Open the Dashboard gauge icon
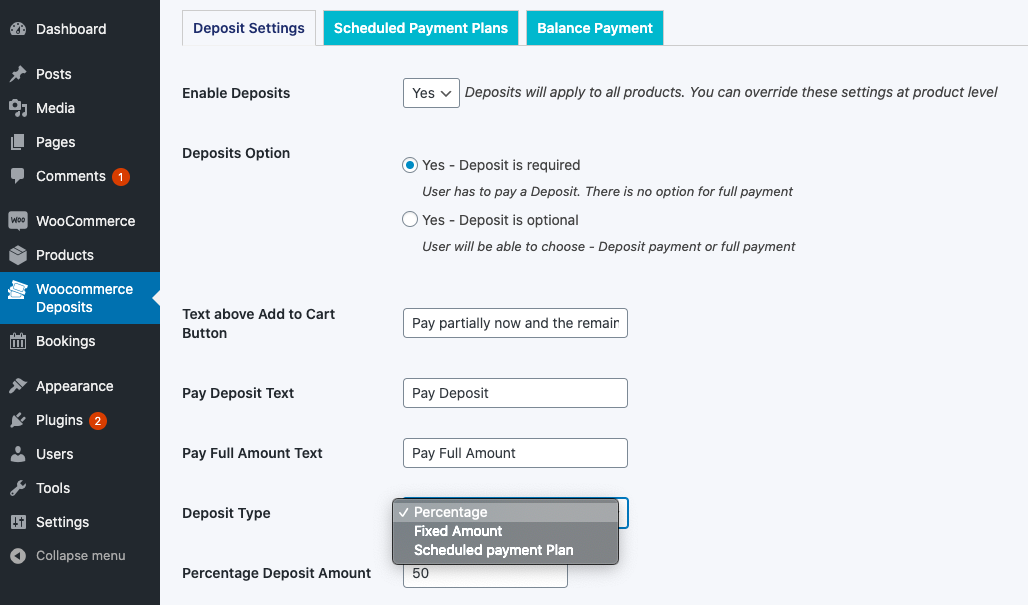 [18, 29]
